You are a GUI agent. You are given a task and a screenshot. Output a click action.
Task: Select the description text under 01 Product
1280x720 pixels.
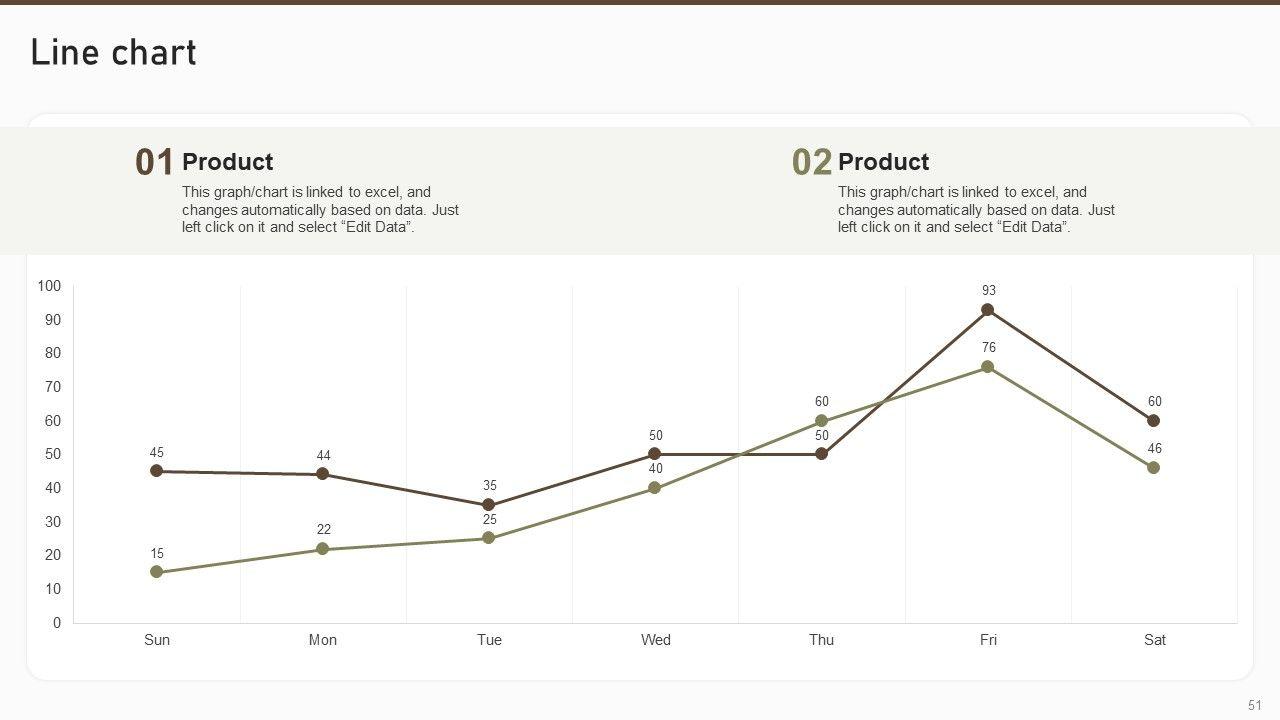click(320, 210)
